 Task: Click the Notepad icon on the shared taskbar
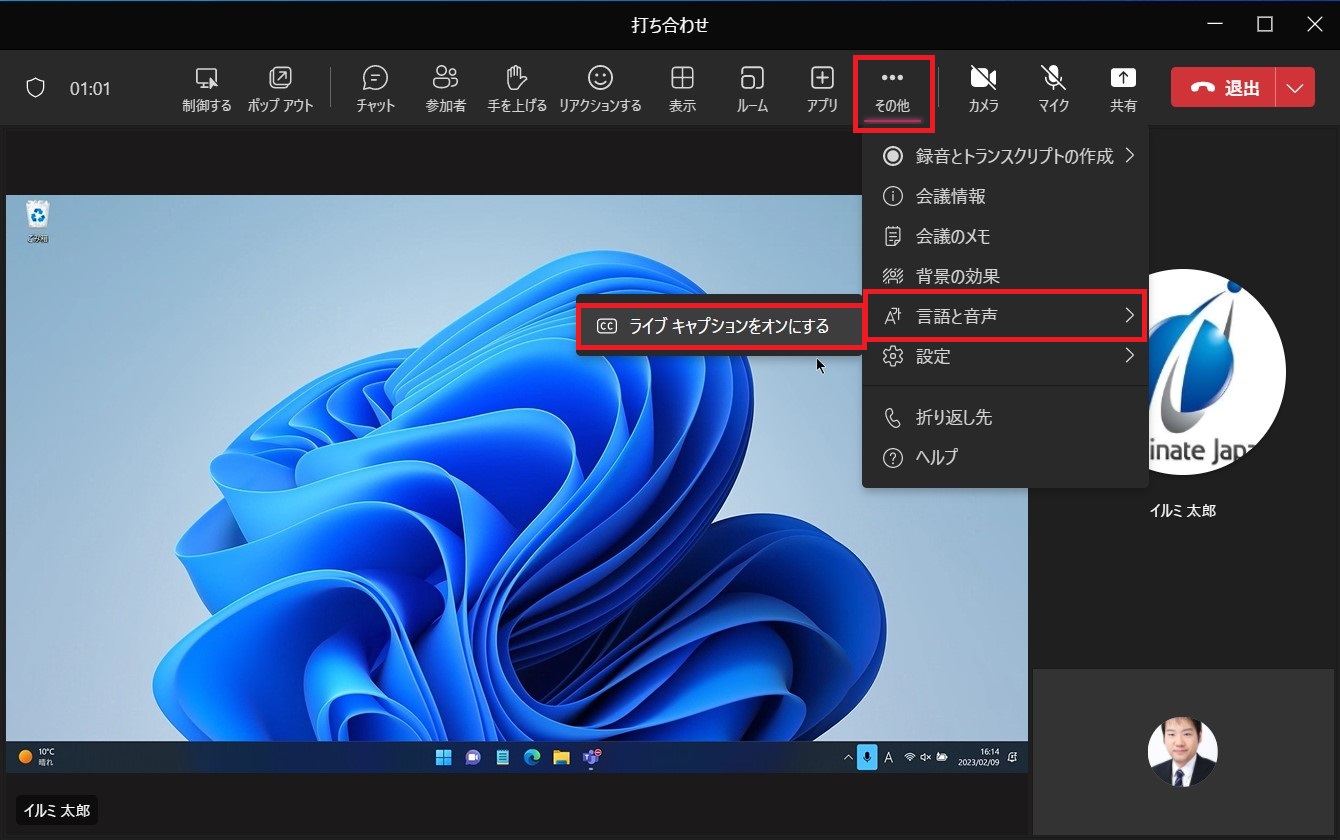pyautogui.click(x=503, y=757)
